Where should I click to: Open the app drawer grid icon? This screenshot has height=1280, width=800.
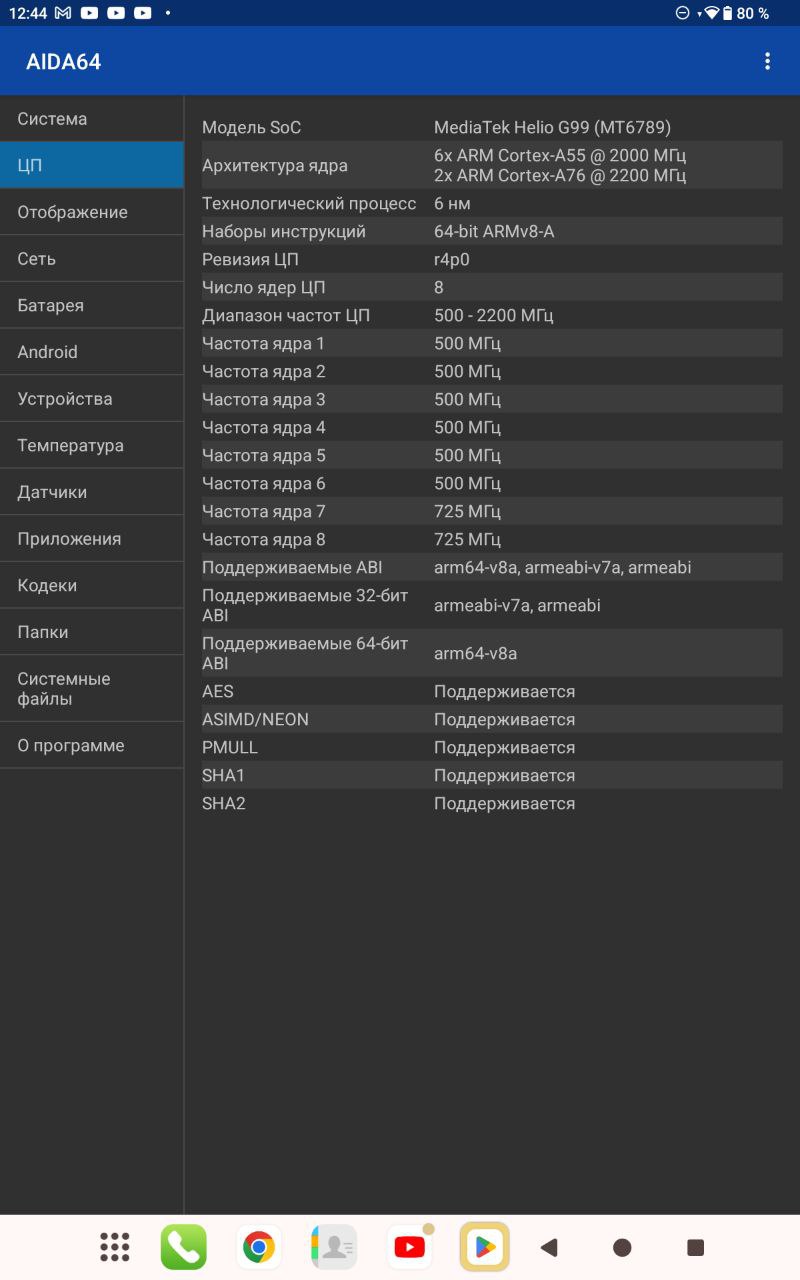click(115, 1247)
